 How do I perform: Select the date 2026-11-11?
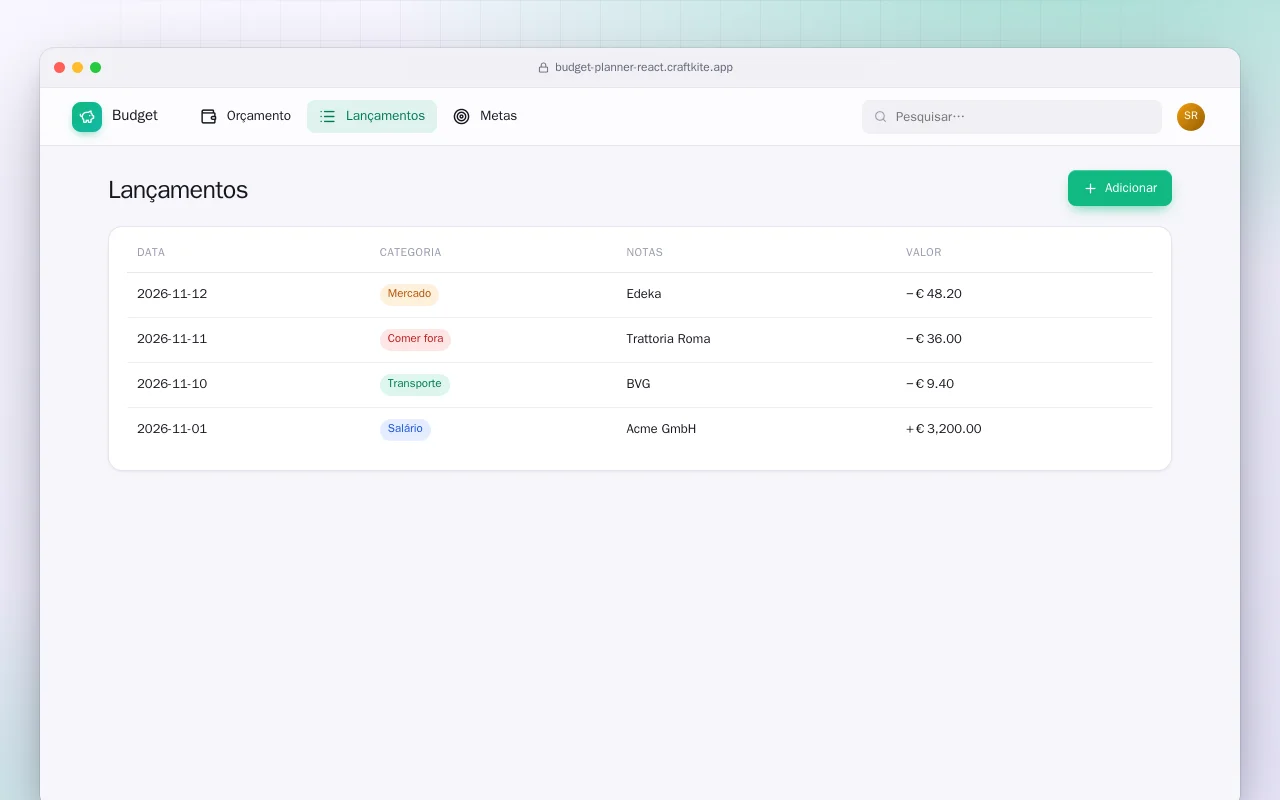172,339
